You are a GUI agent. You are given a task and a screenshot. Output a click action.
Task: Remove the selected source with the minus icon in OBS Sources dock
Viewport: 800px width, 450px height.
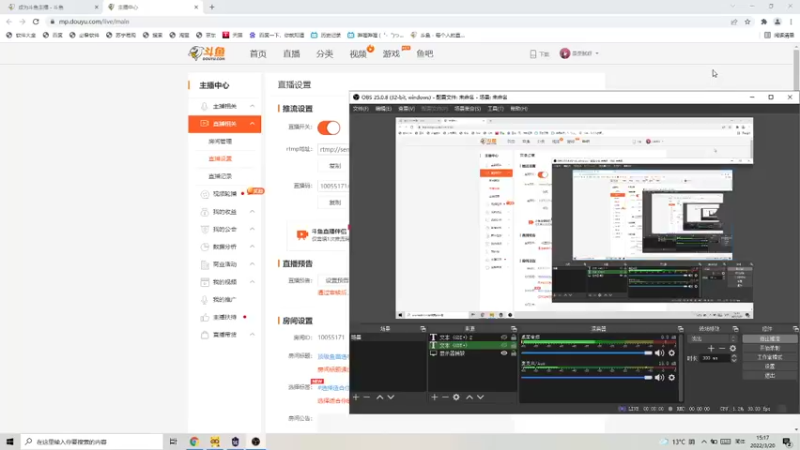pyautogui.click(x=445, y=397)
